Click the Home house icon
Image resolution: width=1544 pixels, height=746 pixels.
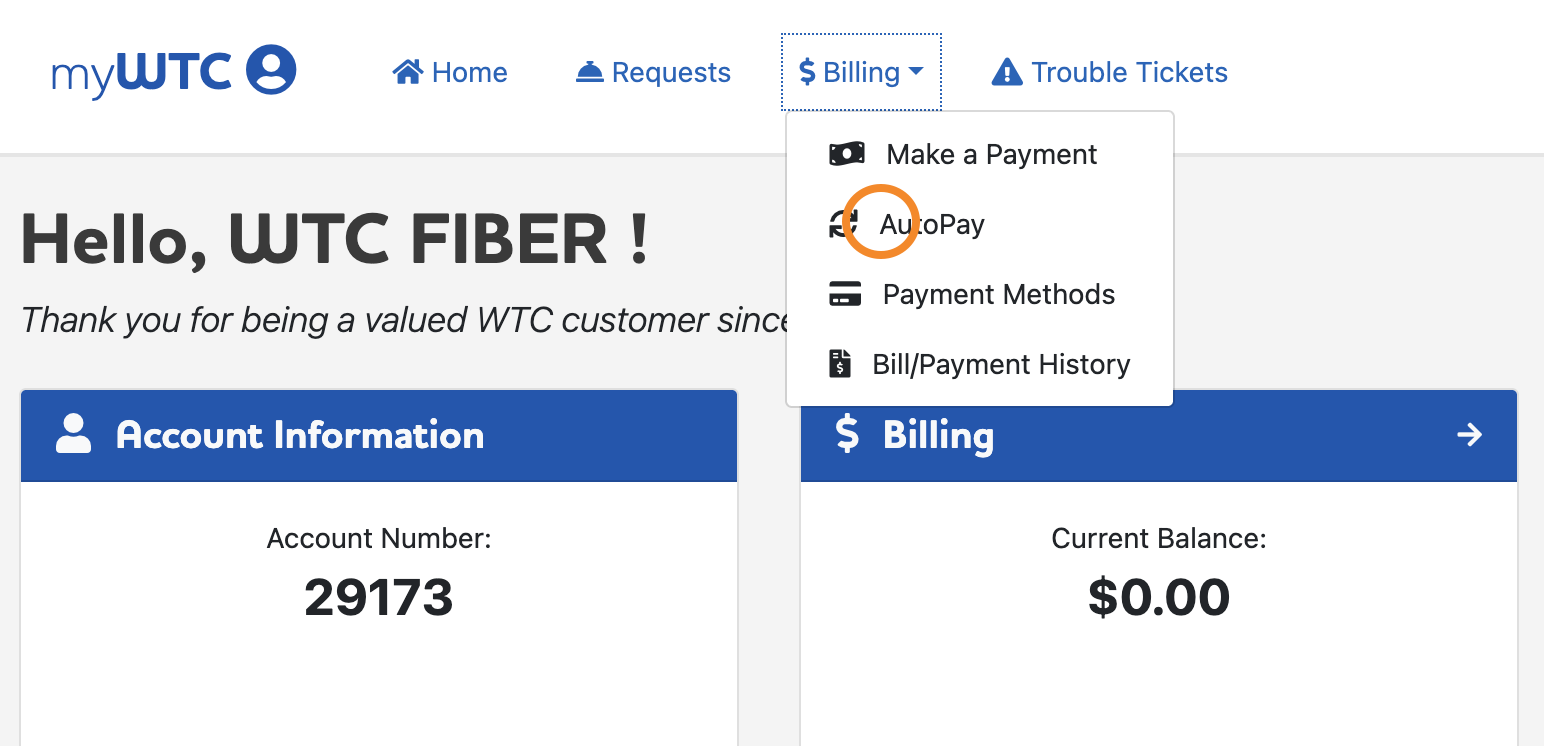[408, 72]
